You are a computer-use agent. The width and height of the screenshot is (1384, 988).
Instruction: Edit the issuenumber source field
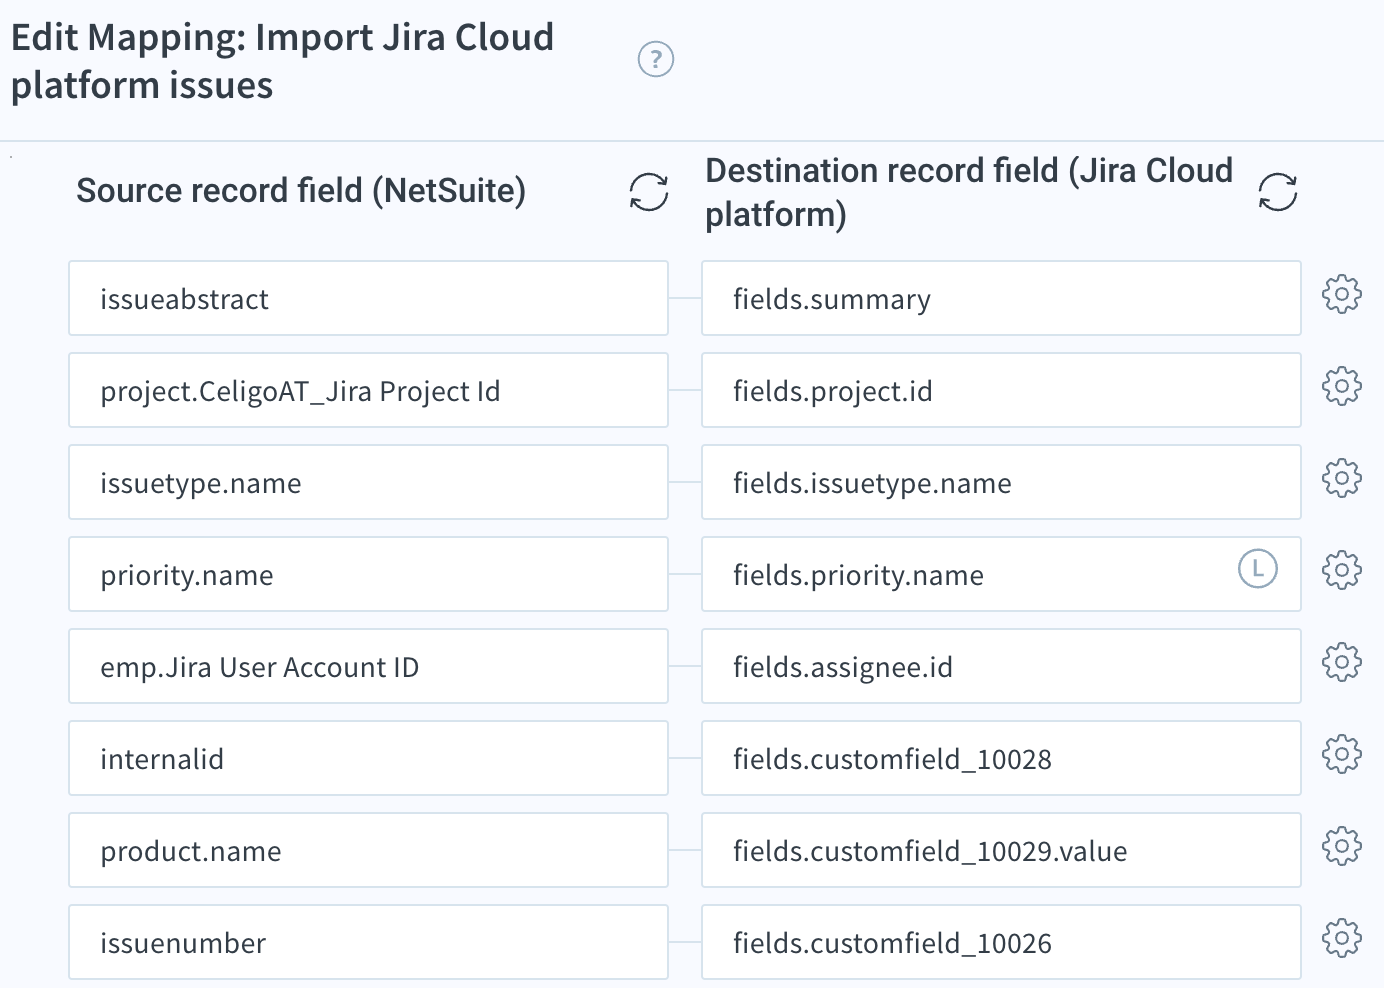tap(368, 942)
